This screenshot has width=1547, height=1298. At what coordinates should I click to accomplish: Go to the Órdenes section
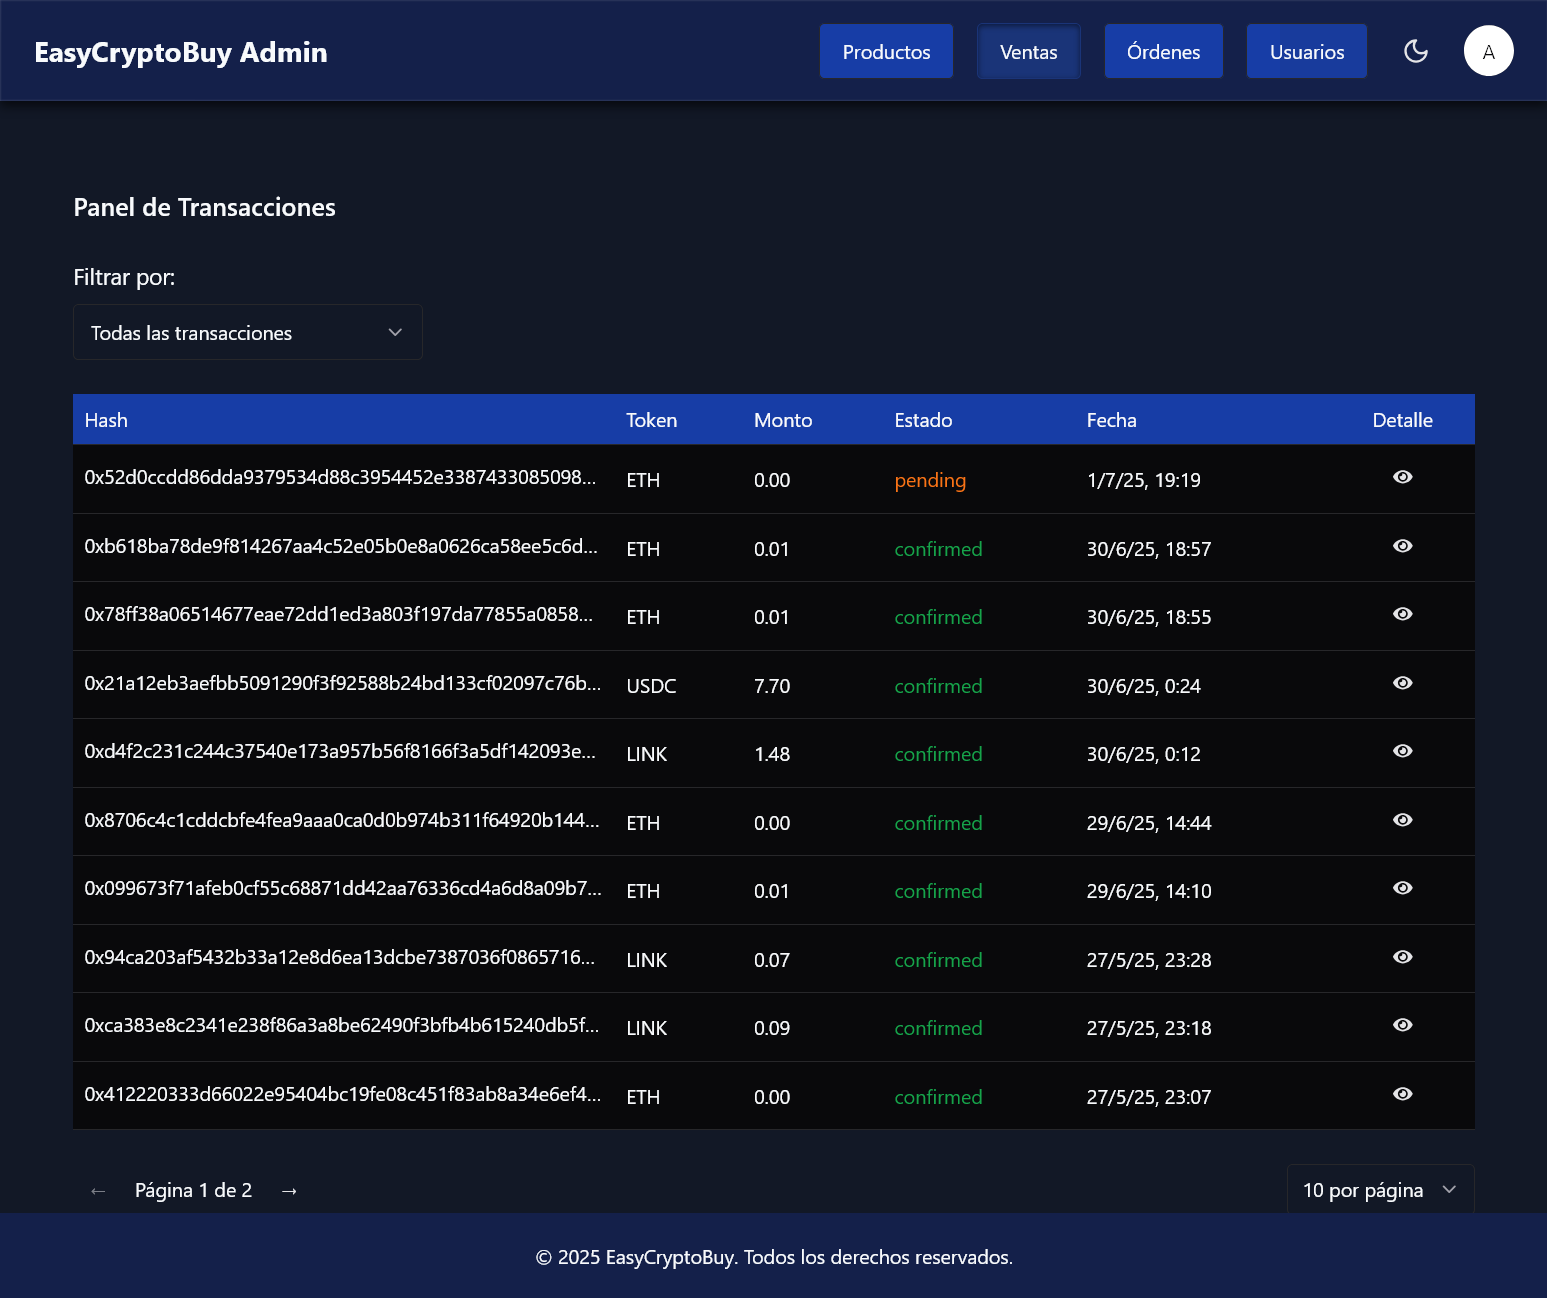click(1163, 51)
